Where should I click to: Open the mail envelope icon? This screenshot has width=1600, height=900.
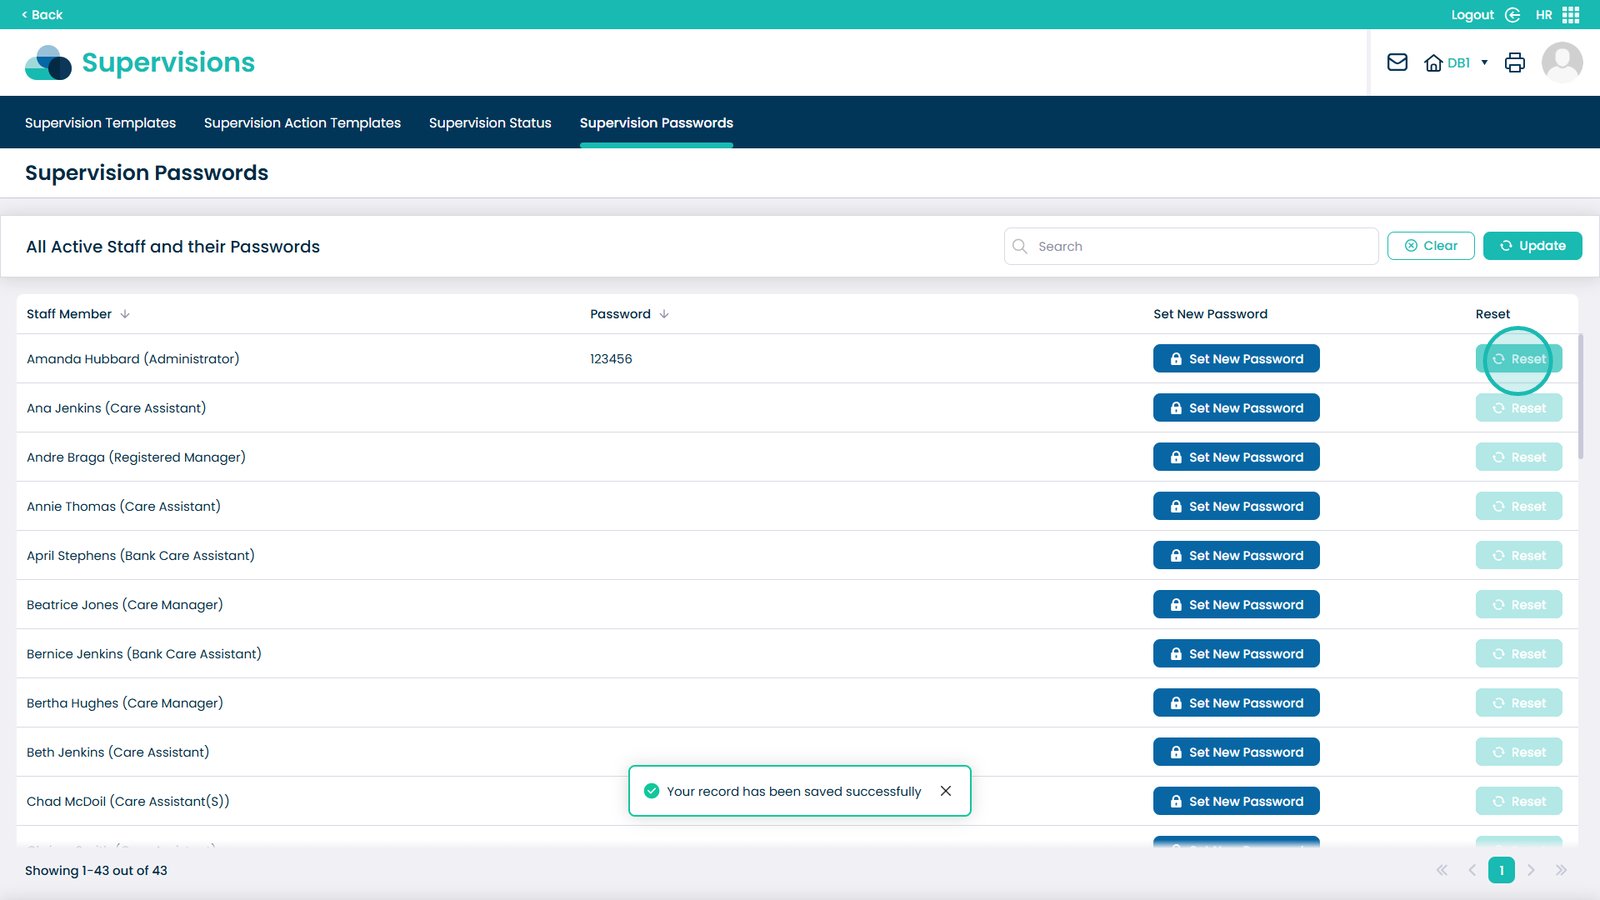1397,63
